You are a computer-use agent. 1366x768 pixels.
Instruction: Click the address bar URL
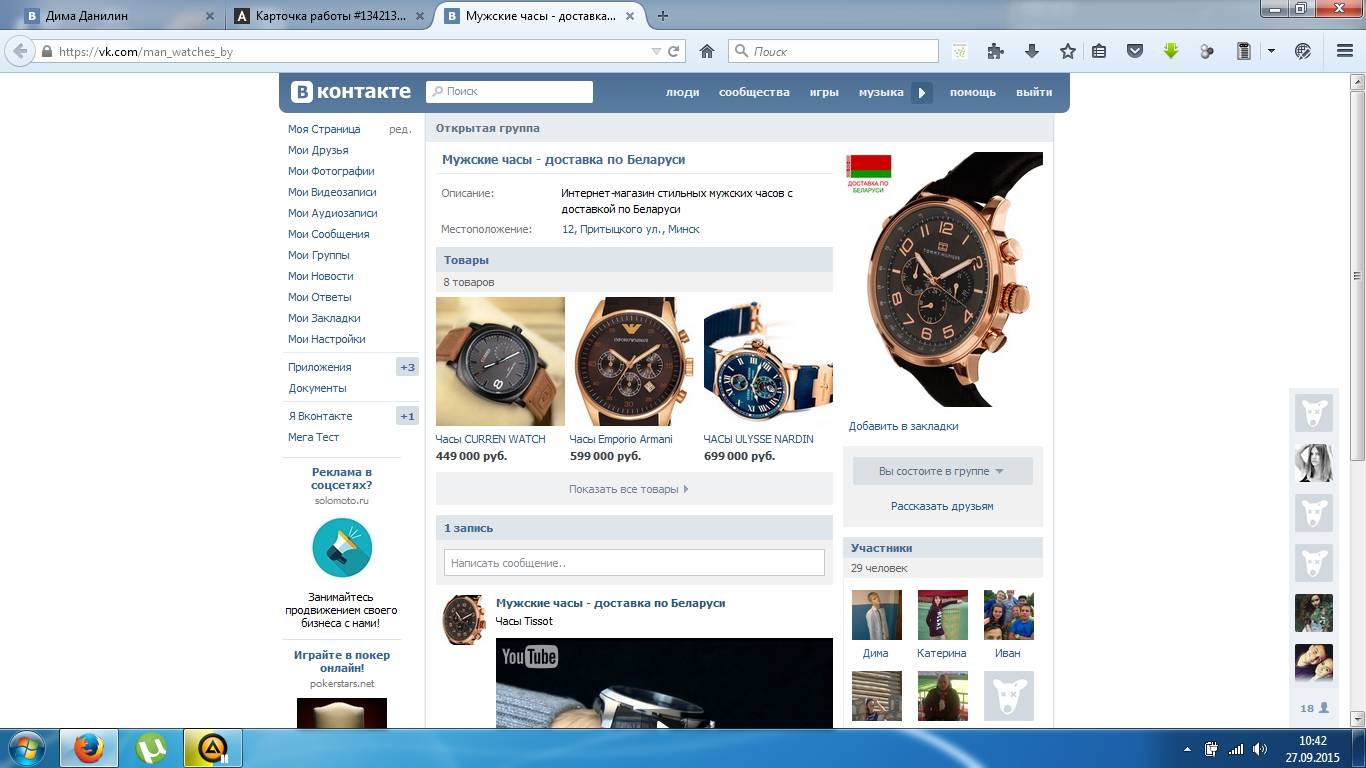click(146, 51)
